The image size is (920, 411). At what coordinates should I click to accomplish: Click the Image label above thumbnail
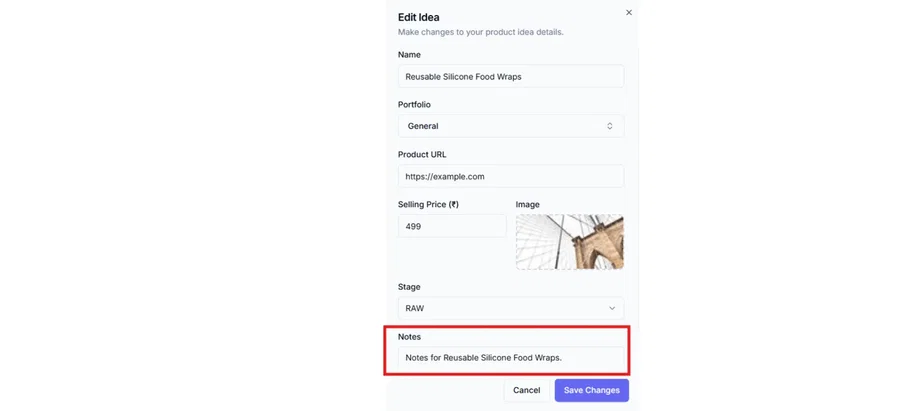[527, 204]
